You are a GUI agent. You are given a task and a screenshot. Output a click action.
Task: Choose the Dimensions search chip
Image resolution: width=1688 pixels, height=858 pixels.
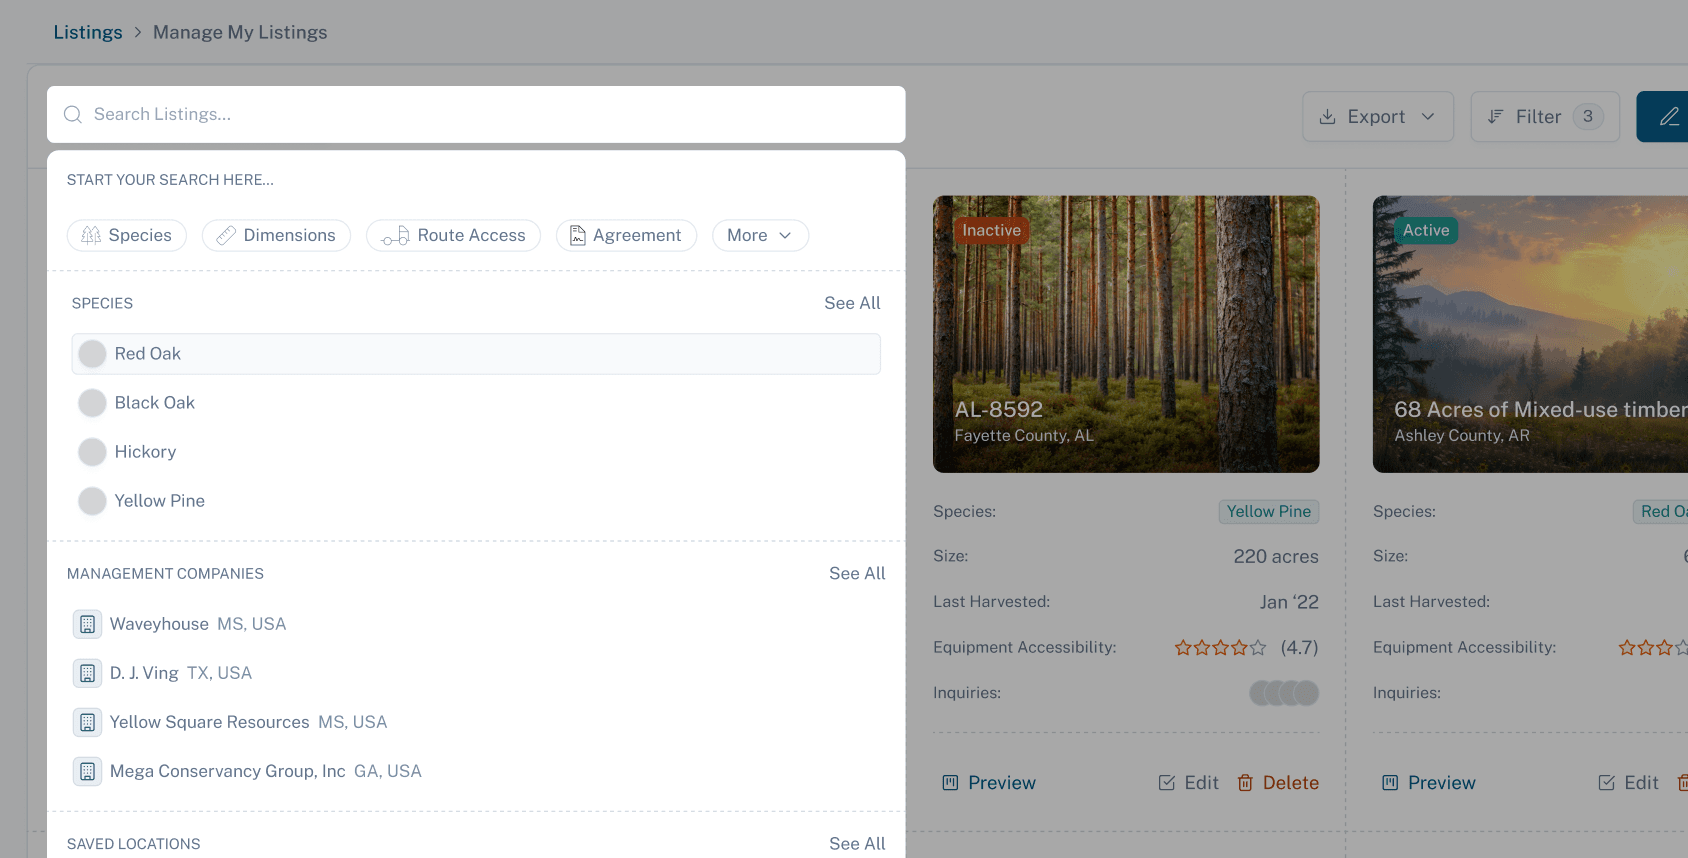coord(276,236)
